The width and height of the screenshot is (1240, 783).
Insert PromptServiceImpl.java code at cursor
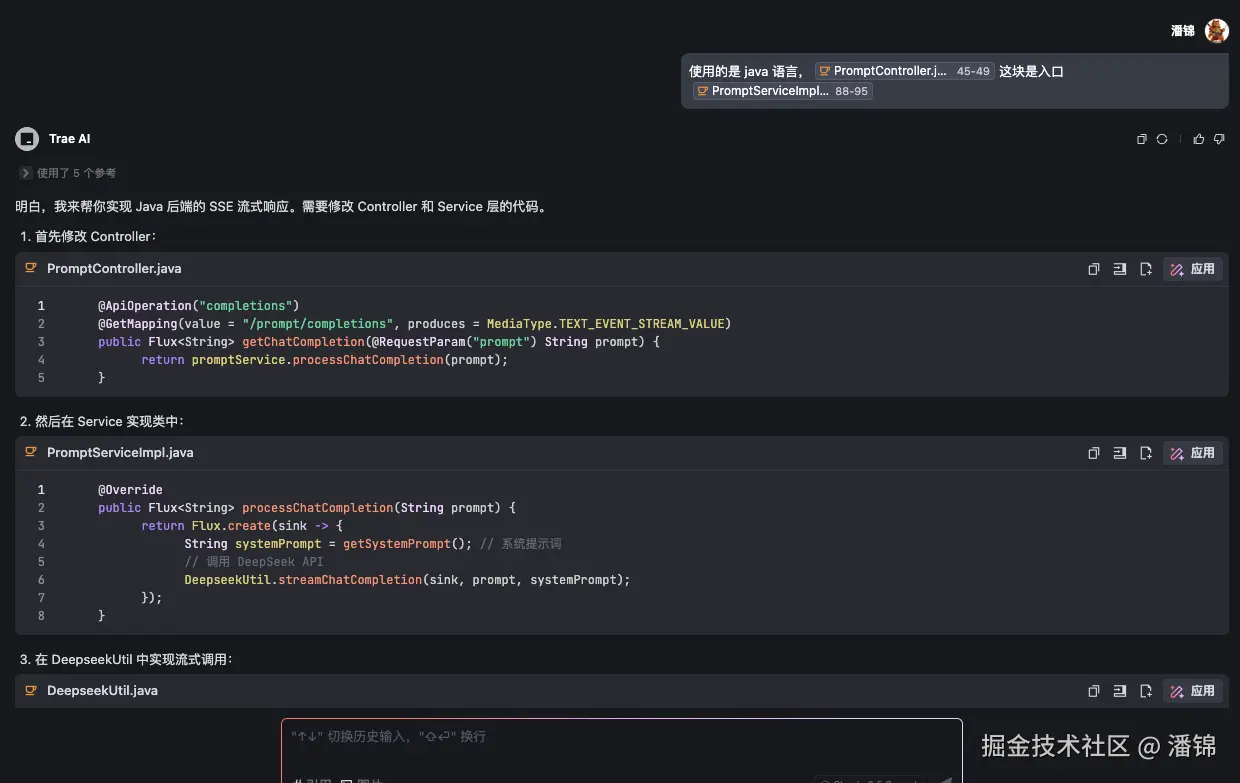click(x=1120, y=453)
